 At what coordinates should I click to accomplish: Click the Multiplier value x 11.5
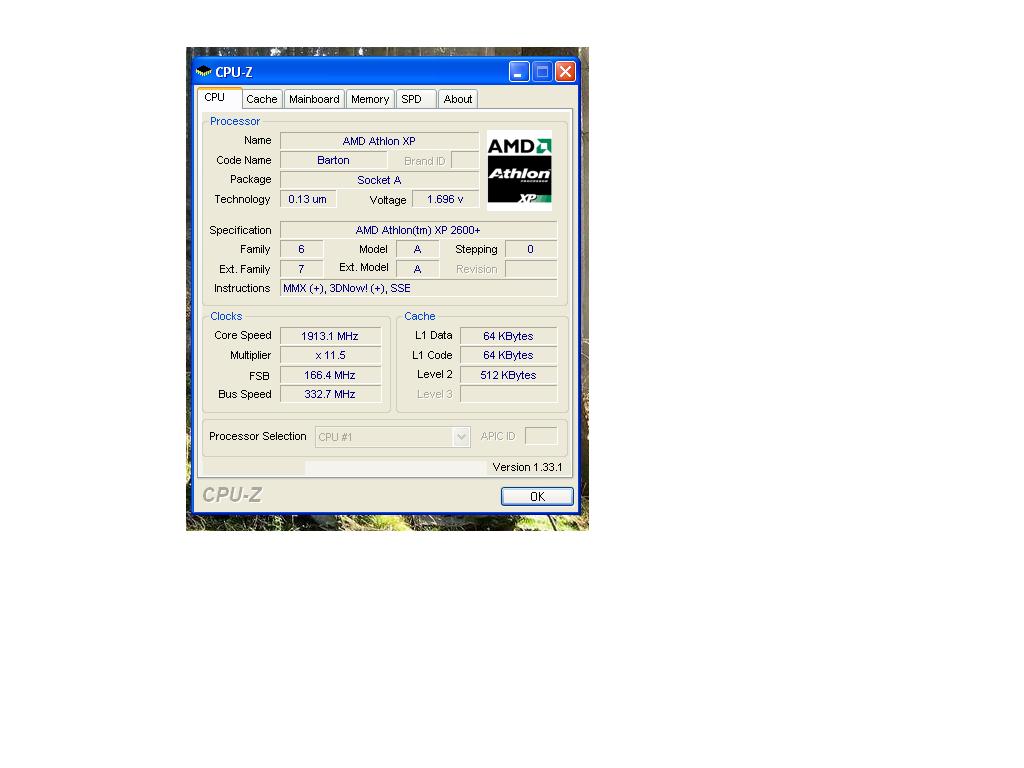tap(330, 355)
